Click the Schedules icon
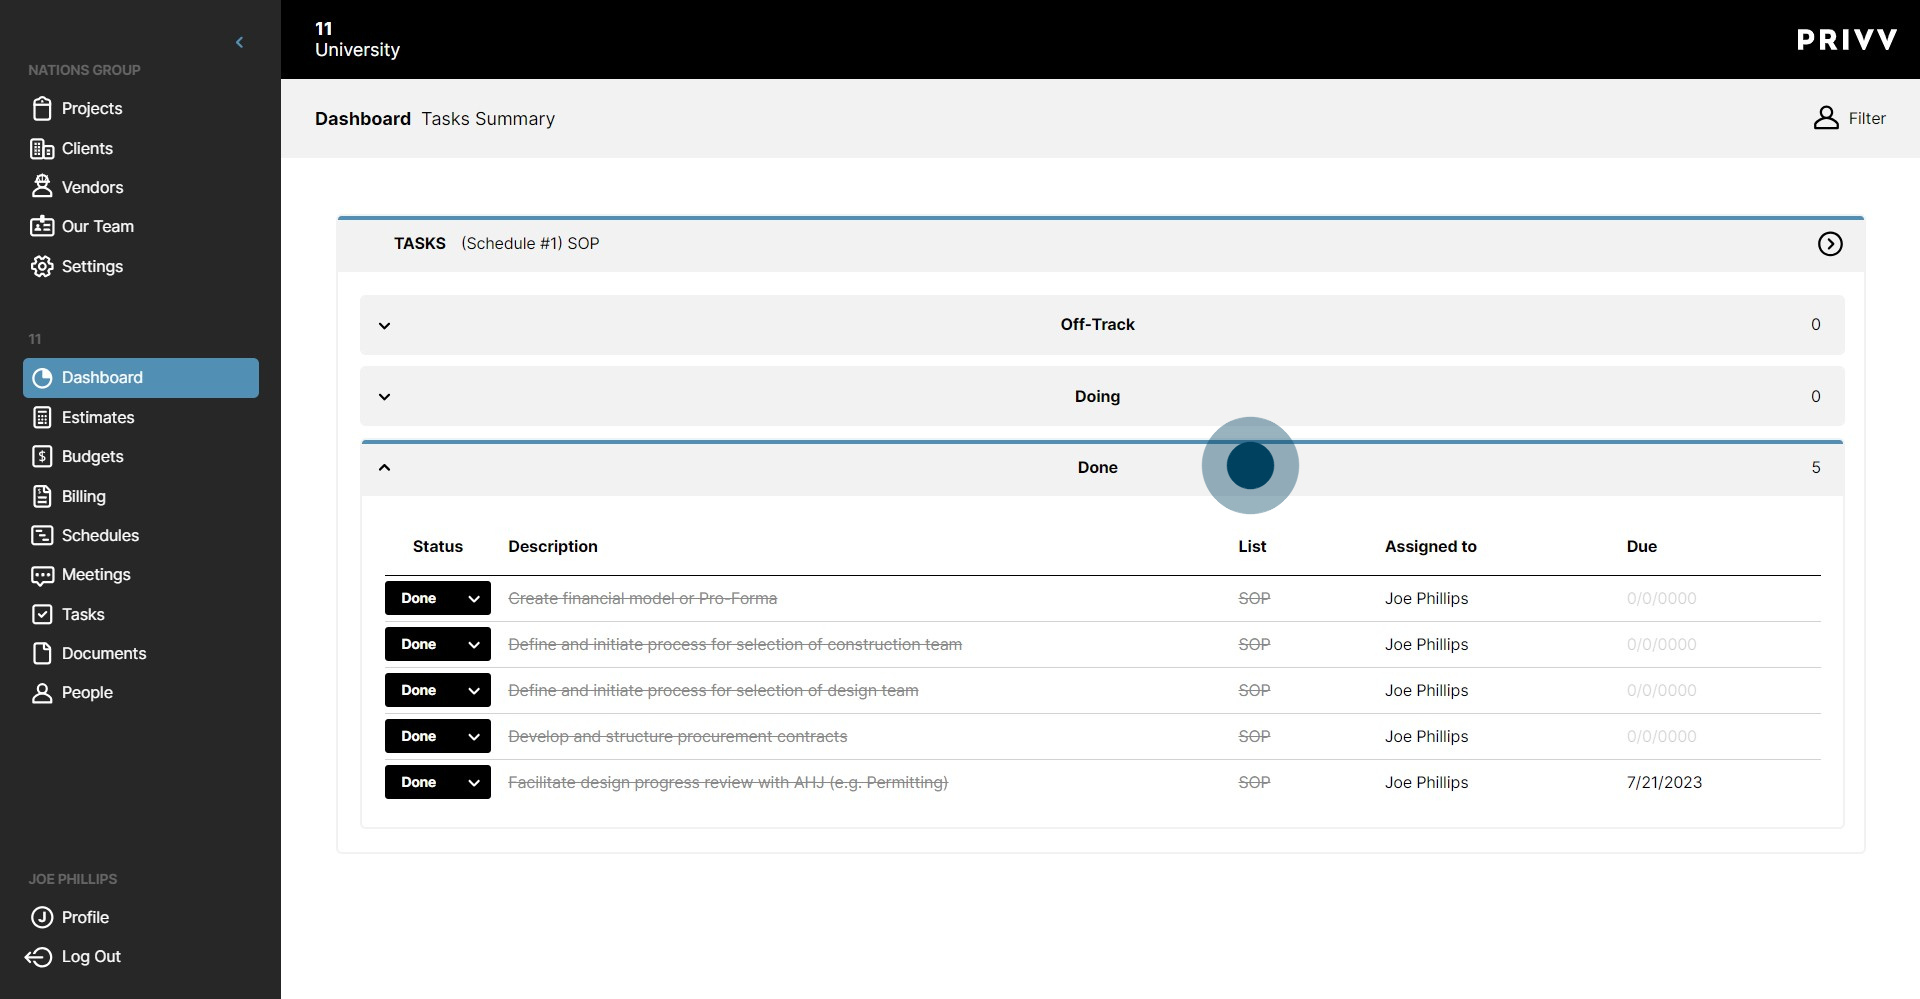 pyautogui.click(x=42, y=535)
